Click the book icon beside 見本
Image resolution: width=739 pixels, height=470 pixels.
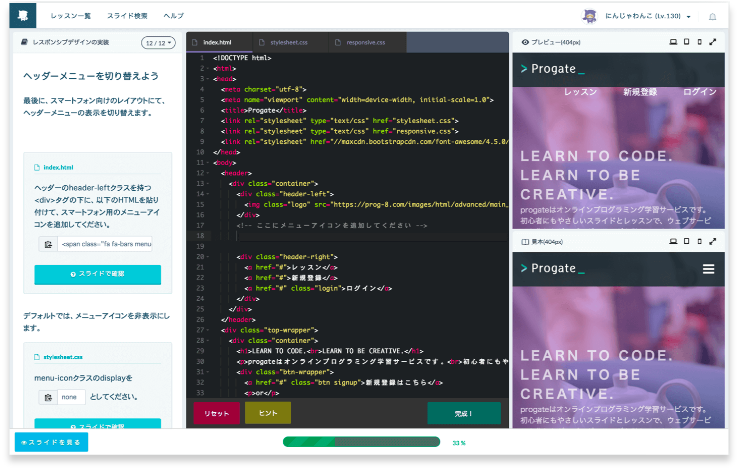coord(525,242)
